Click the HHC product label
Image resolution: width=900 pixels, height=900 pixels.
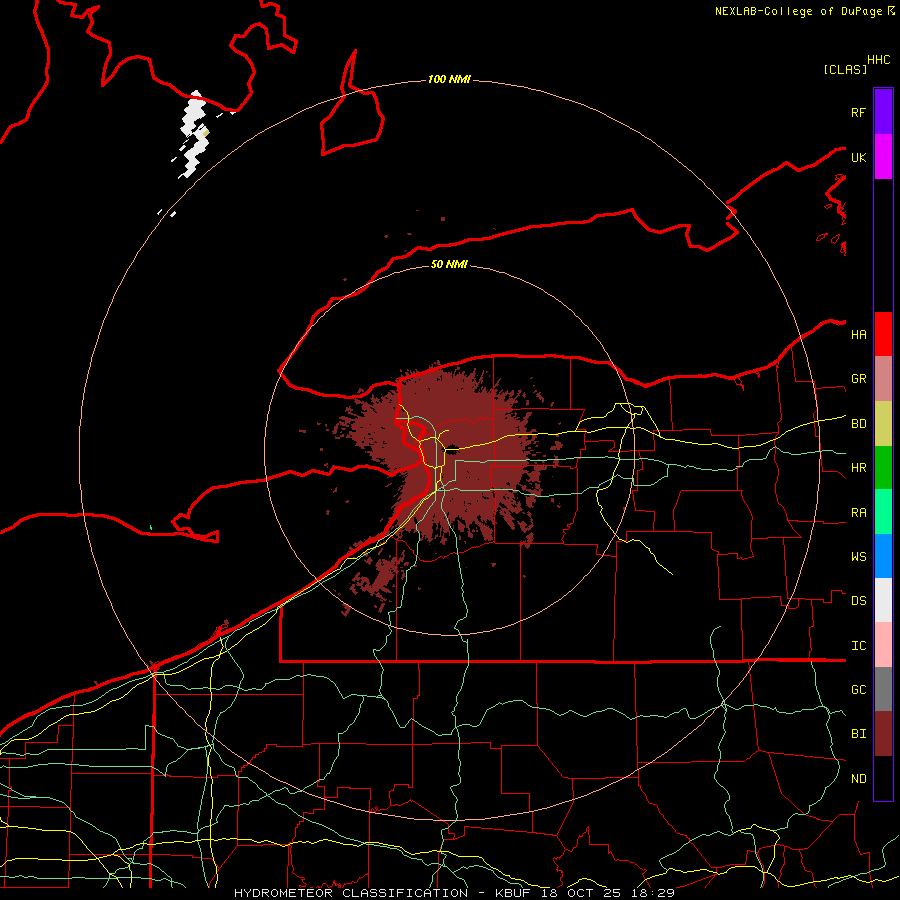tap(878, 60)
